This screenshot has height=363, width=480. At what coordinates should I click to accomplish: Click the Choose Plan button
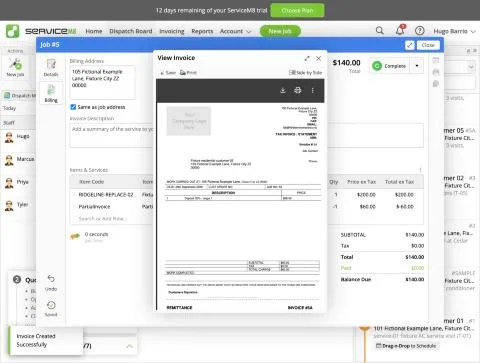[x=297, y=11]
